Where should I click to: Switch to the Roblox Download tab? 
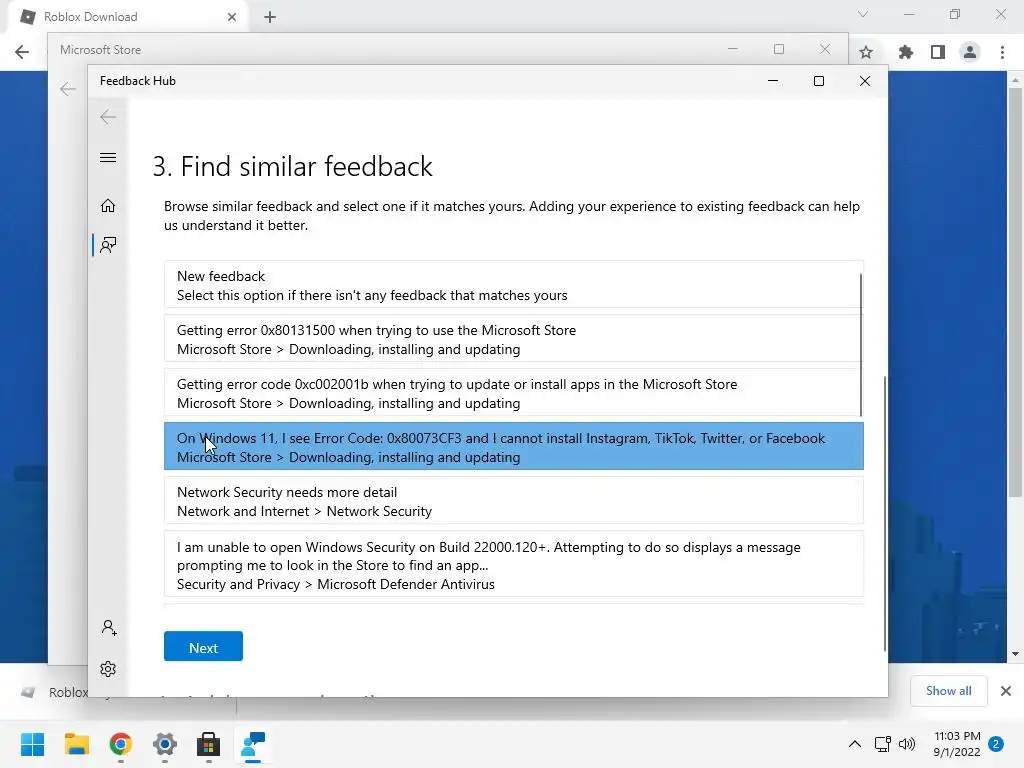[x=127, y=17]
